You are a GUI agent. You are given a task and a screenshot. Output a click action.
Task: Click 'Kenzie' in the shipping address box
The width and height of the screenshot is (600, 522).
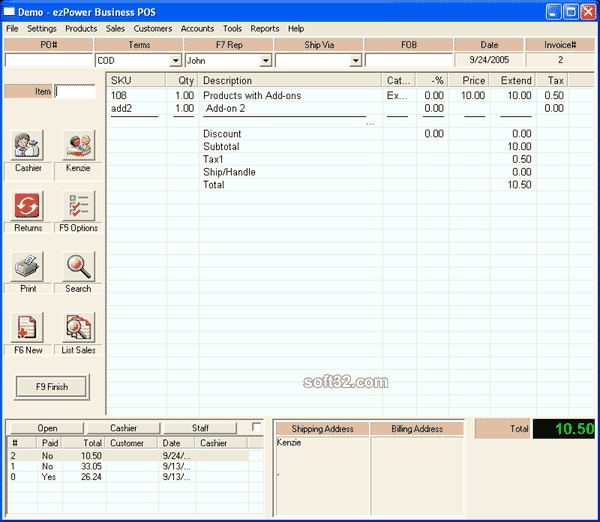(x=289, y=443)
